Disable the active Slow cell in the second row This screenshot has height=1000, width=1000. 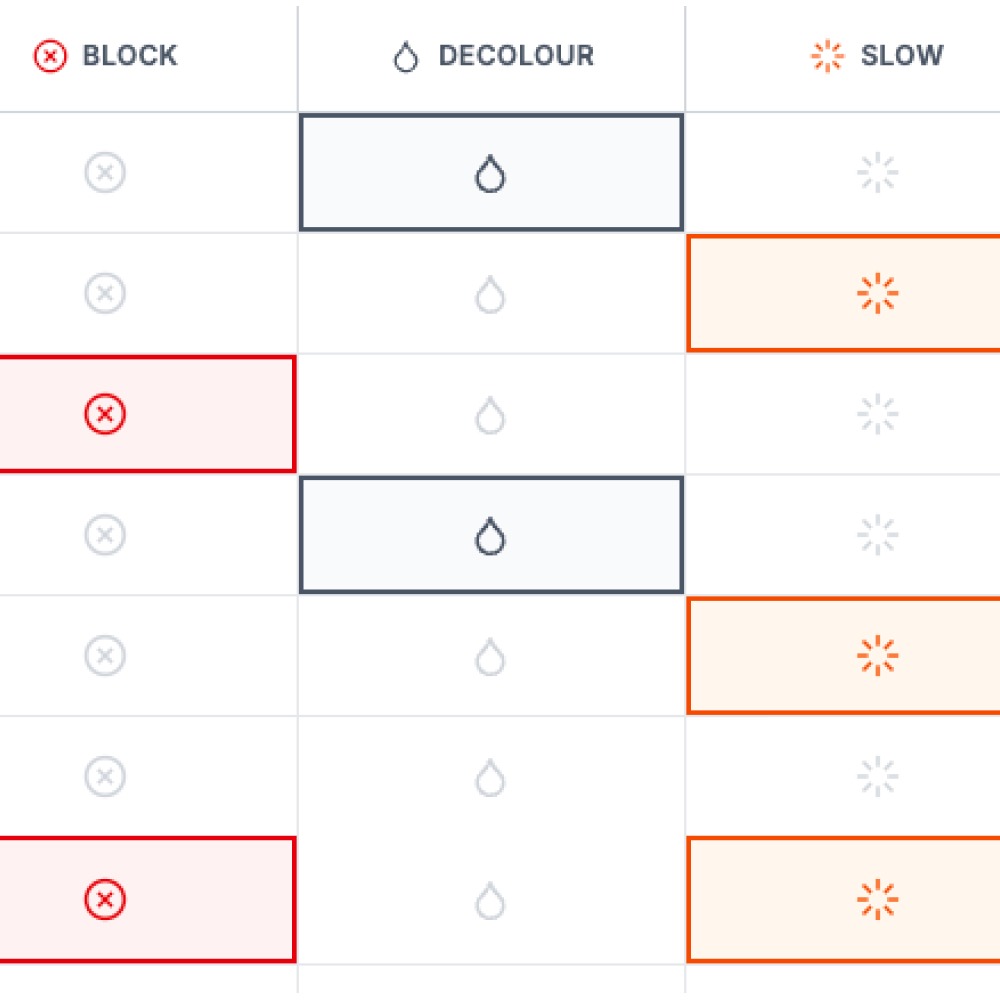(x=877, y=294)
